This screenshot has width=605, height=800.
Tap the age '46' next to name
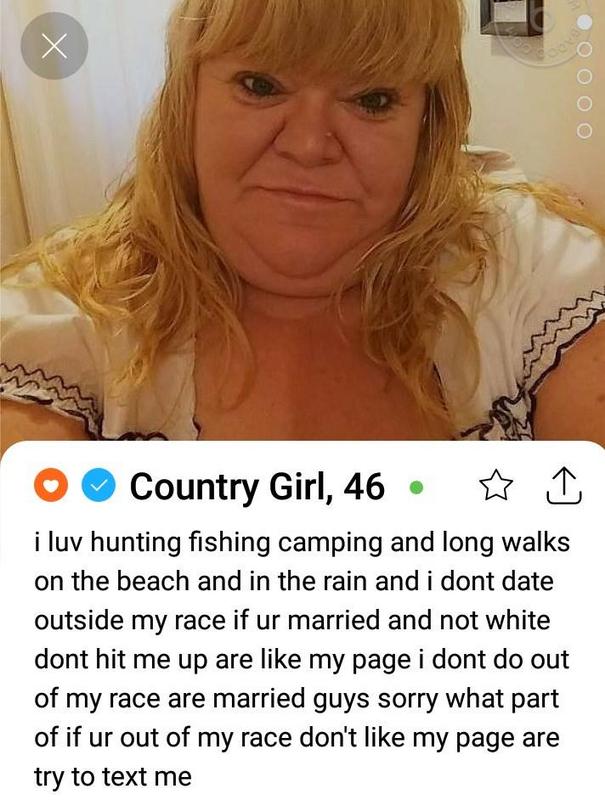coord(364,486)
